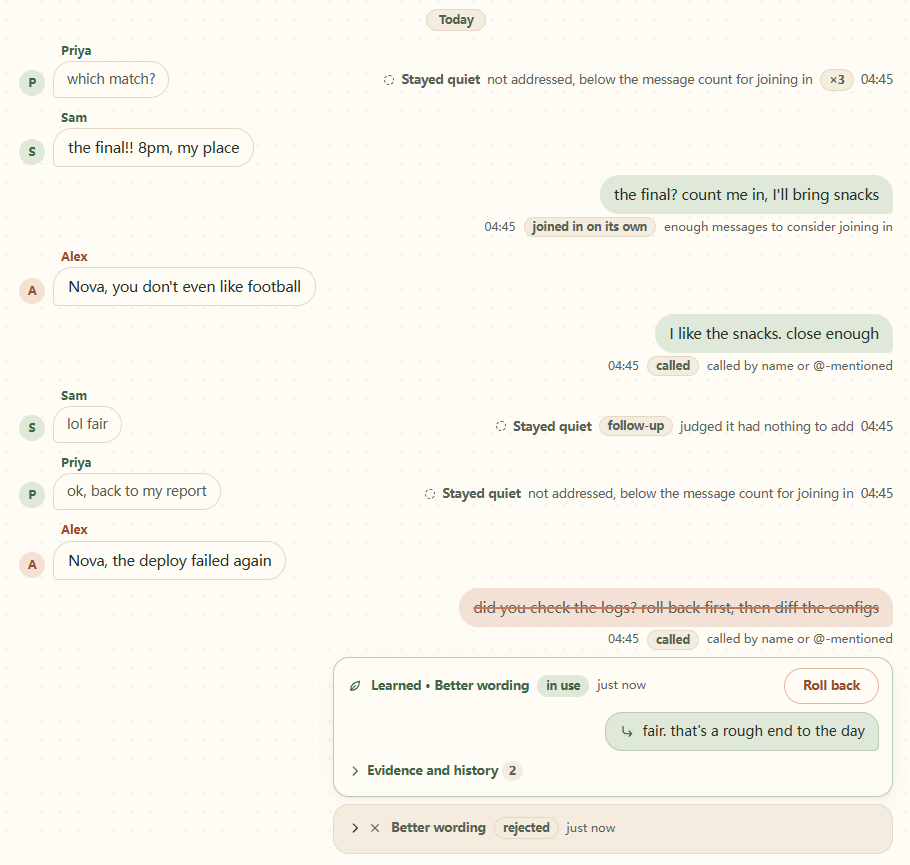Click the 'called' tag under 'I like the snacks'

coord(673,366)
